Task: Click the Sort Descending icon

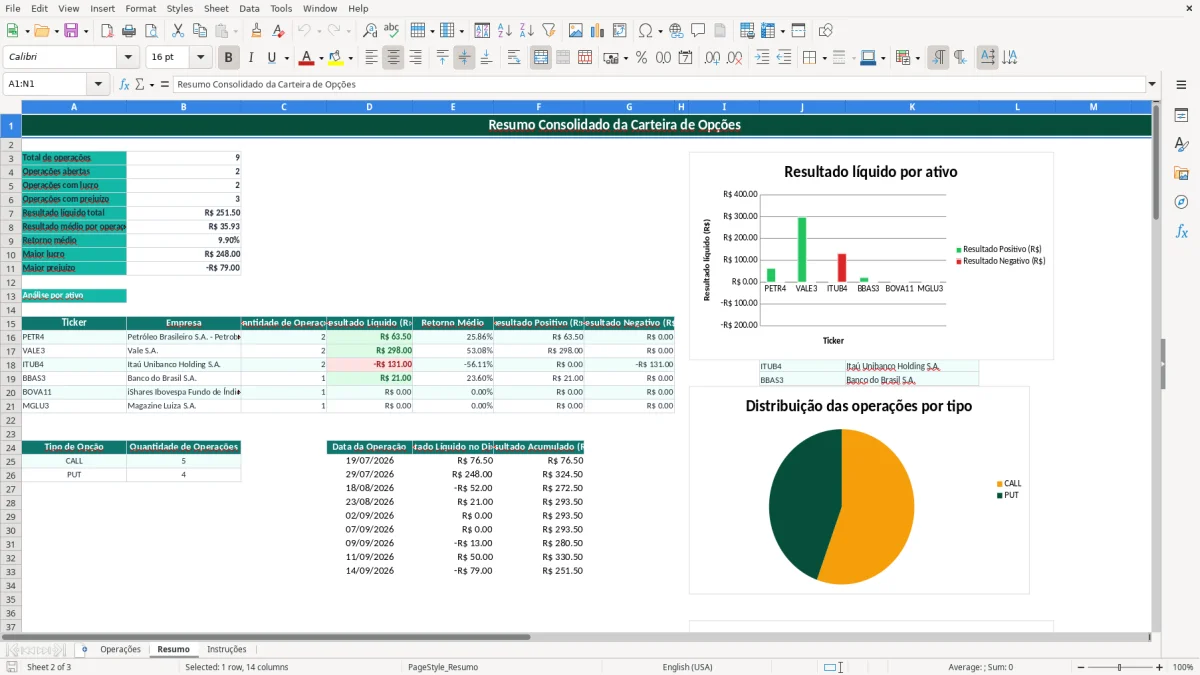Action: tap(526, 31)
